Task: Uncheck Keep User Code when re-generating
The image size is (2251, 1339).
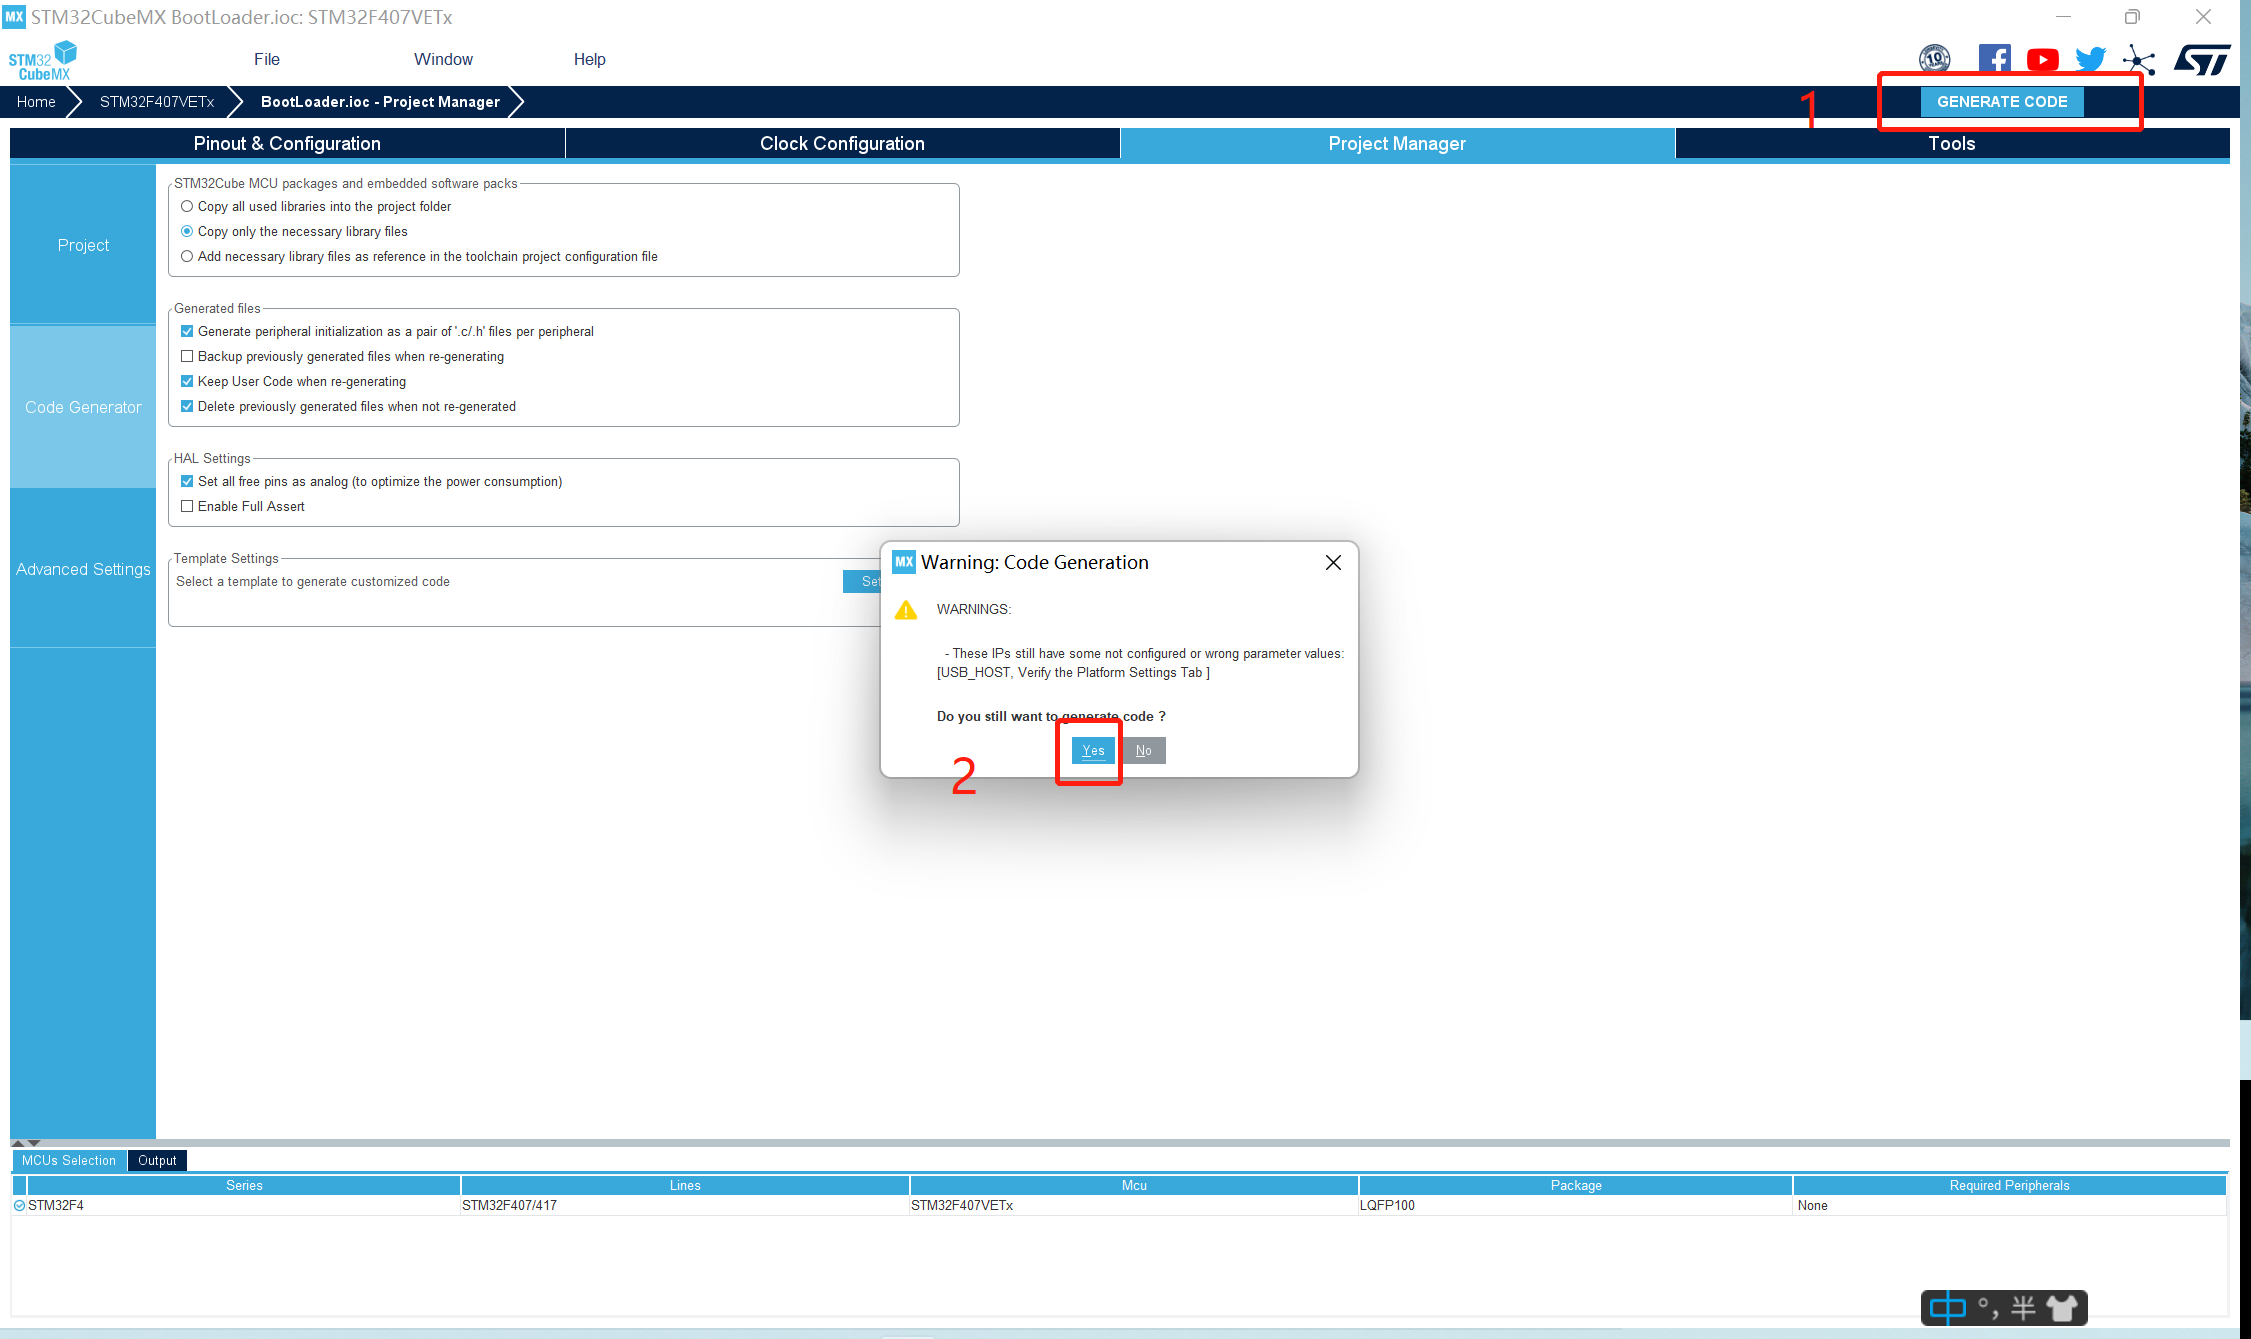Action: (x=187, y=381)
